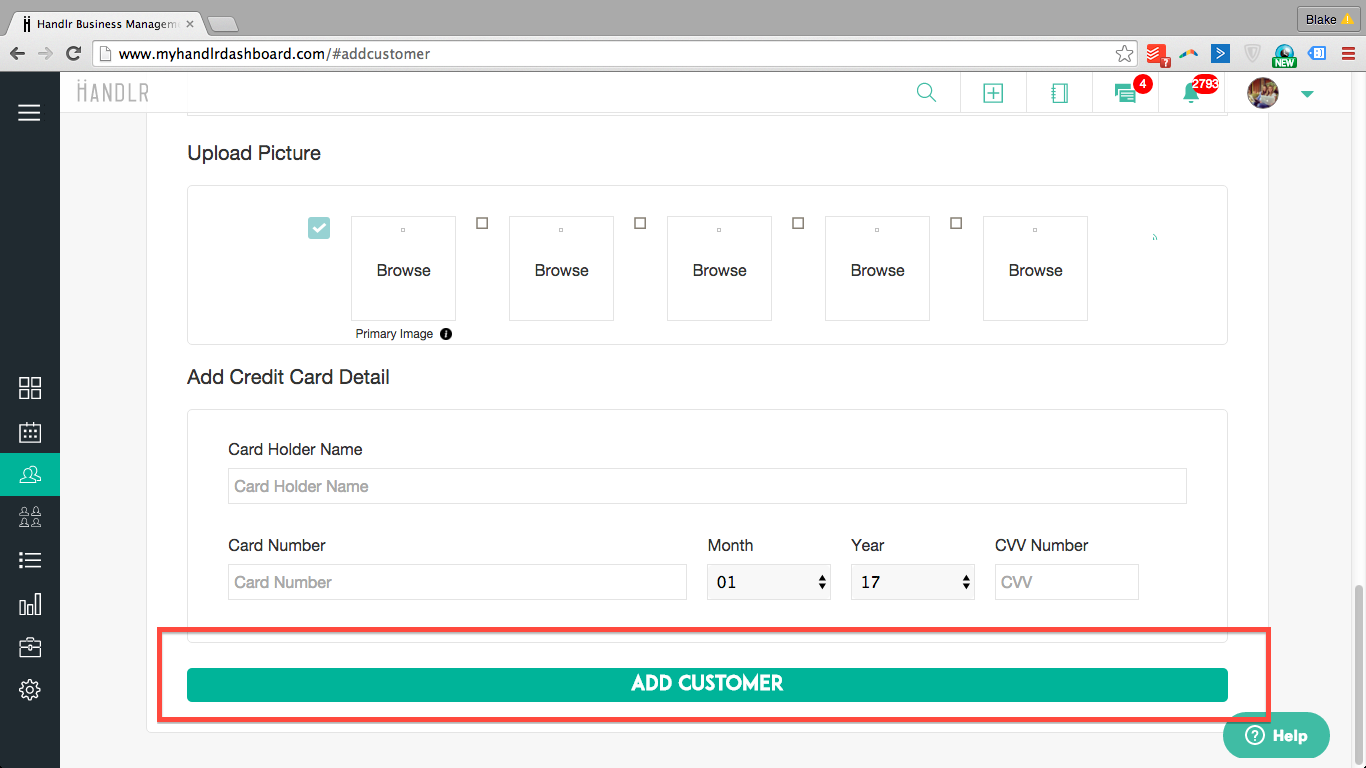The image size is (1366, 768).
Task: Click the settings gear icon in sidebar
Action: [x=30, y=690]
